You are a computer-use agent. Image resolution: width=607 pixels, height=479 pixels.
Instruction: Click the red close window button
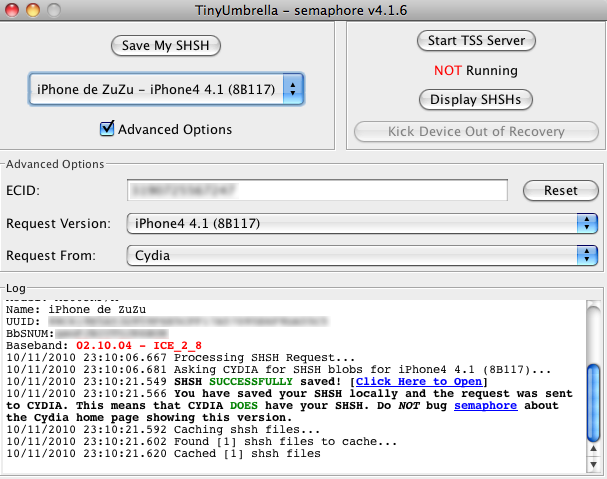pyautogui.click(x=12, y=10)
